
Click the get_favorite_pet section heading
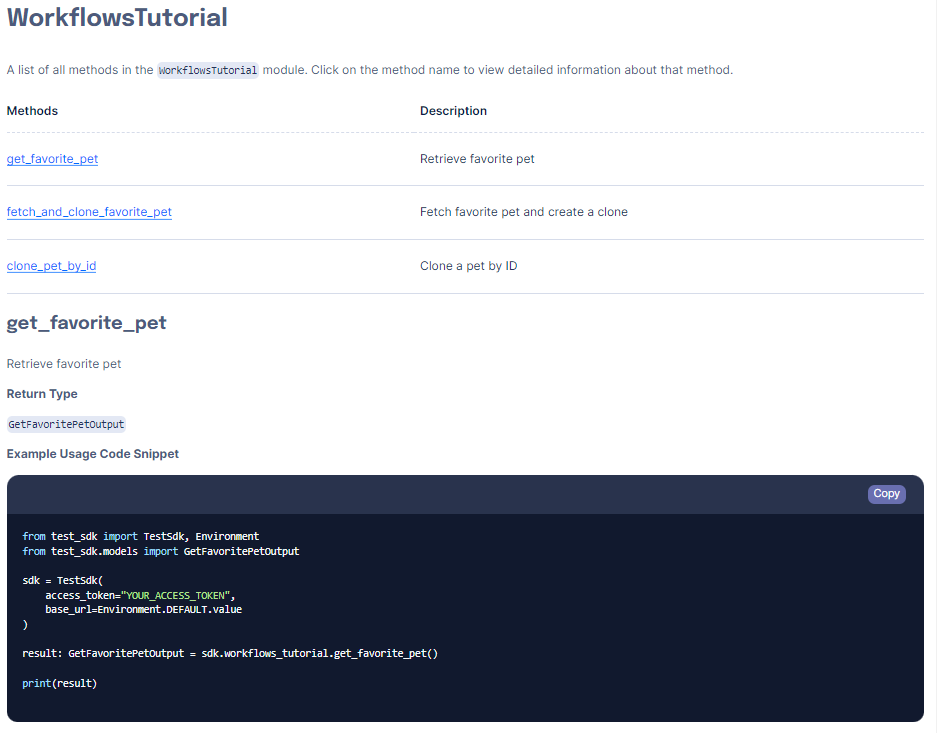(86, 322)
